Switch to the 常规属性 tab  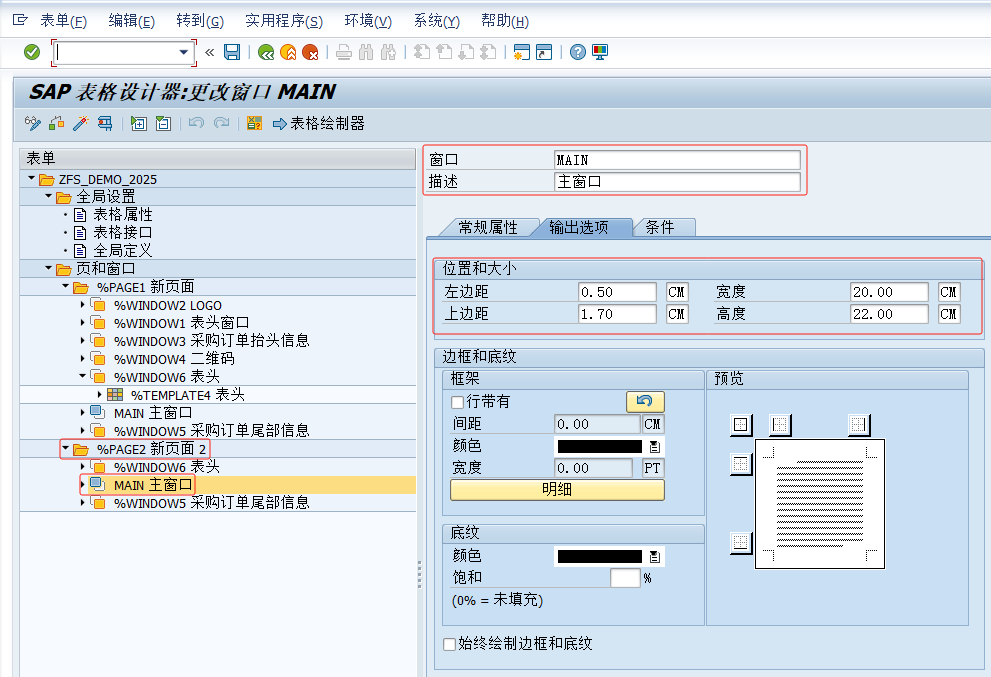click(x=487, y=228)
